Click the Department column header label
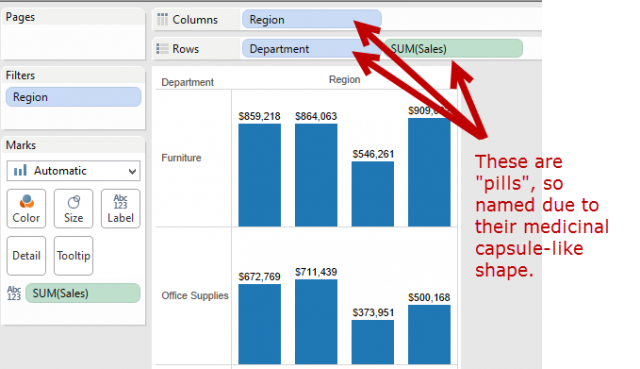 pyautogui.click(x=187, y=82)
